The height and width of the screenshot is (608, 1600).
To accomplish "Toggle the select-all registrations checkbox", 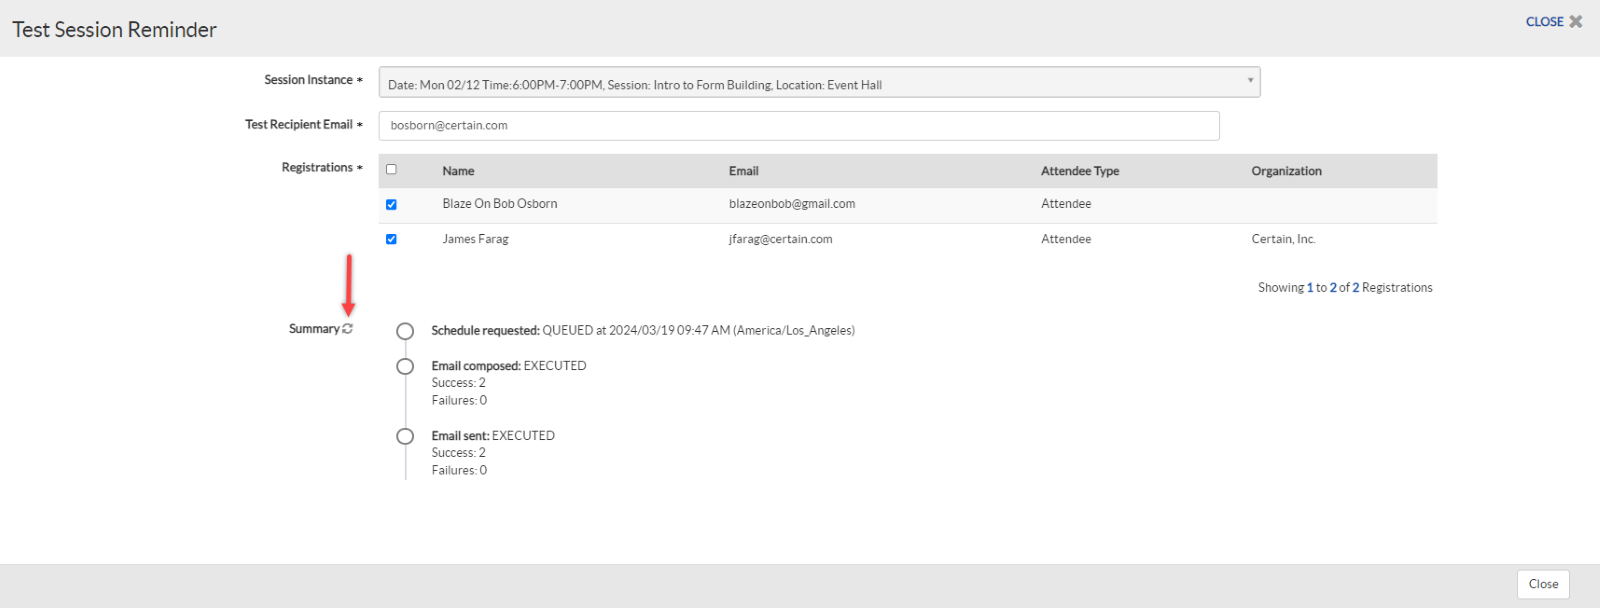I will point(391,170).
